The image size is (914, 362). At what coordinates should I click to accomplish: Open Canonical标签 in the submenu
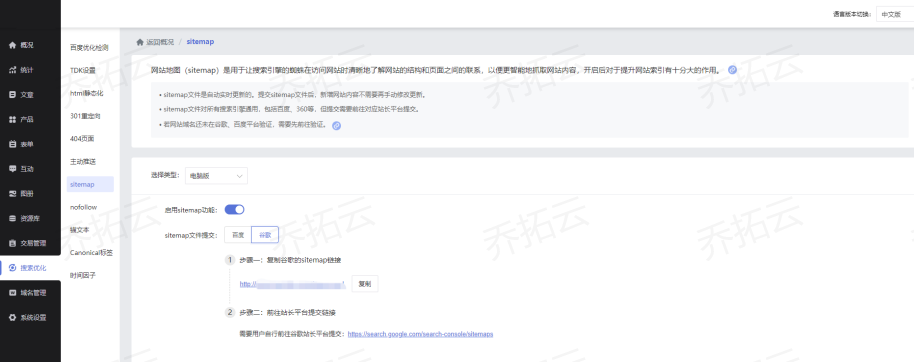click(92, 252)
